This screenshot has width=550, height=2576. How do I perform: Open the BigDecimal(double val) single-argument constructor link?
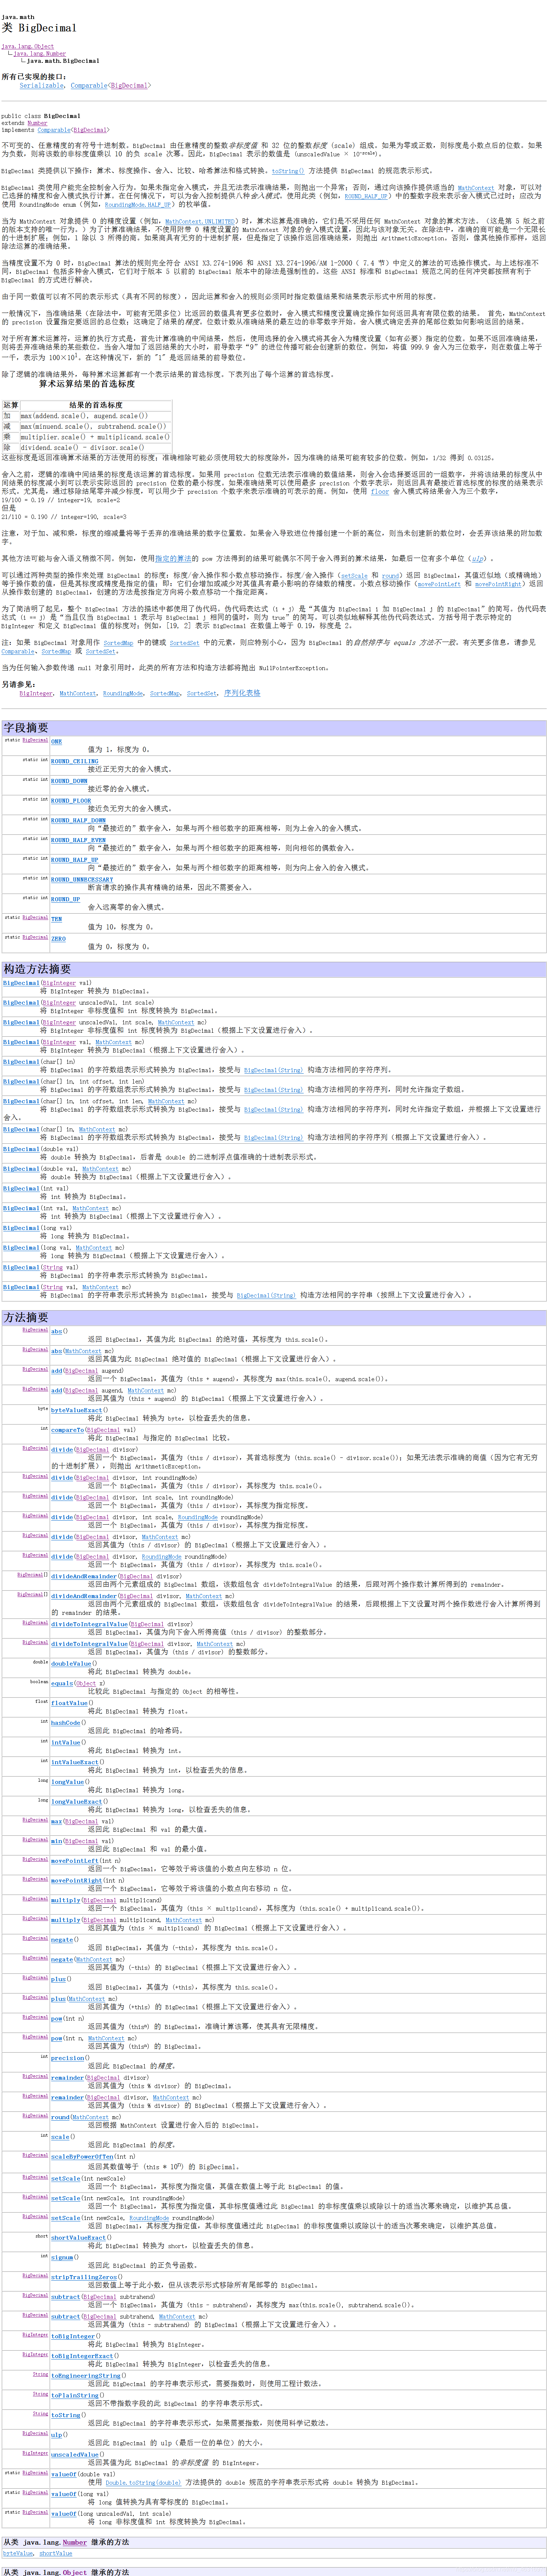(20, 1149)
